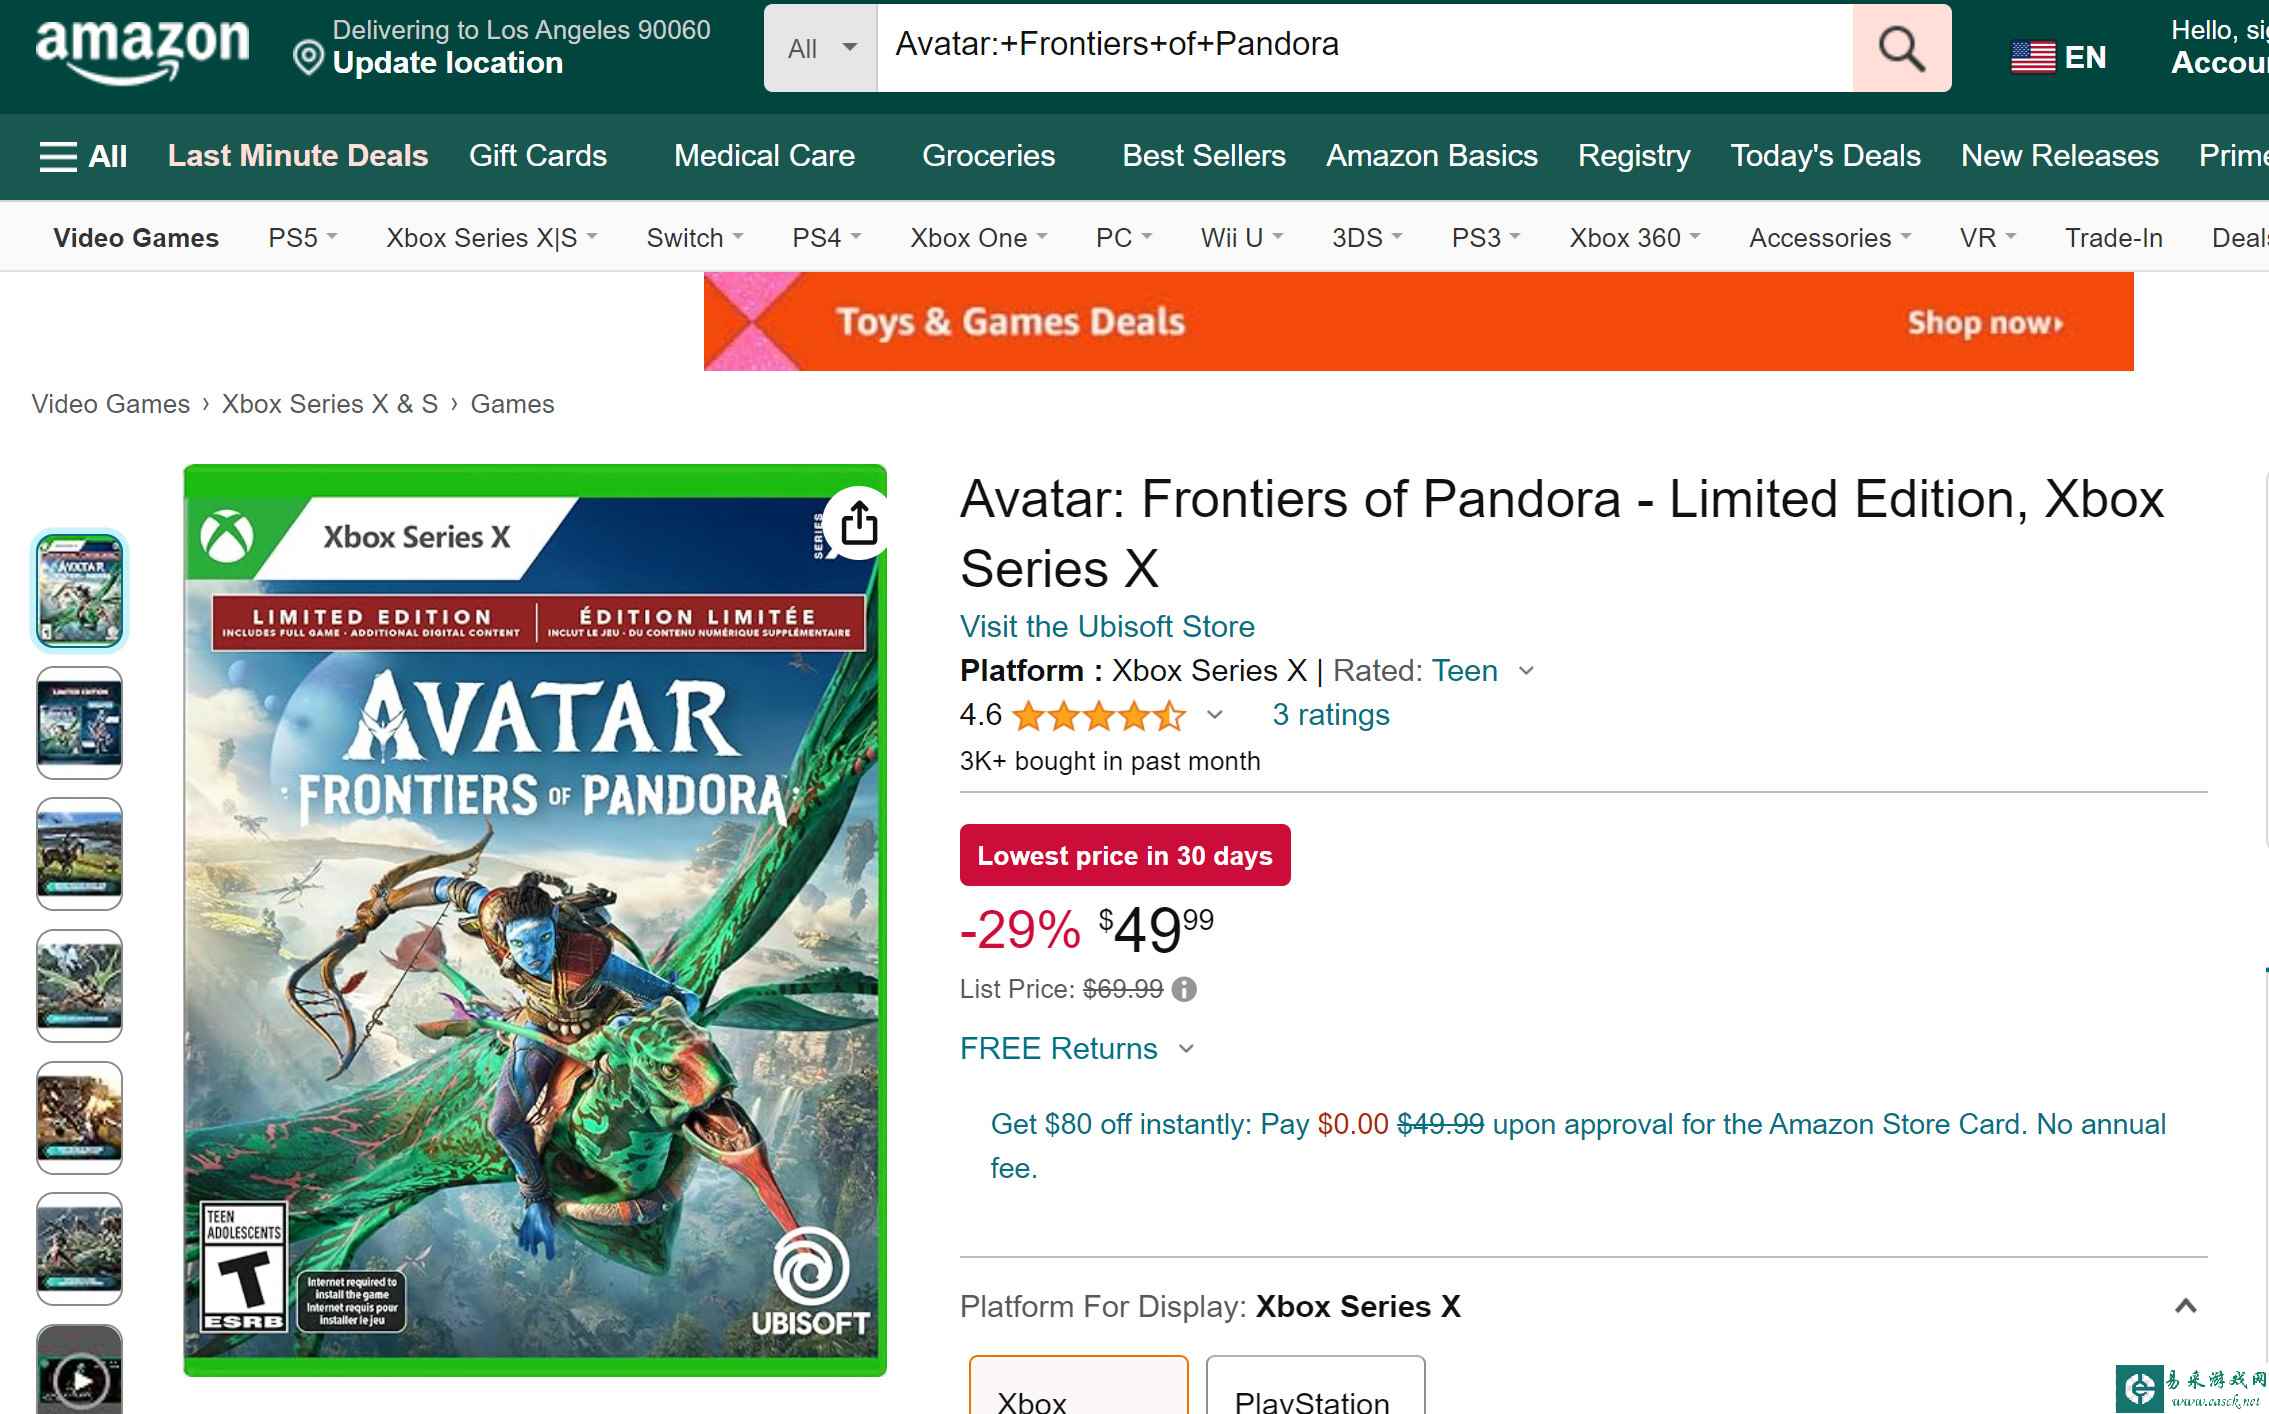The image size is (2269, 1414).
Task: Click the share icon on product image
Action: coord(859,523)
